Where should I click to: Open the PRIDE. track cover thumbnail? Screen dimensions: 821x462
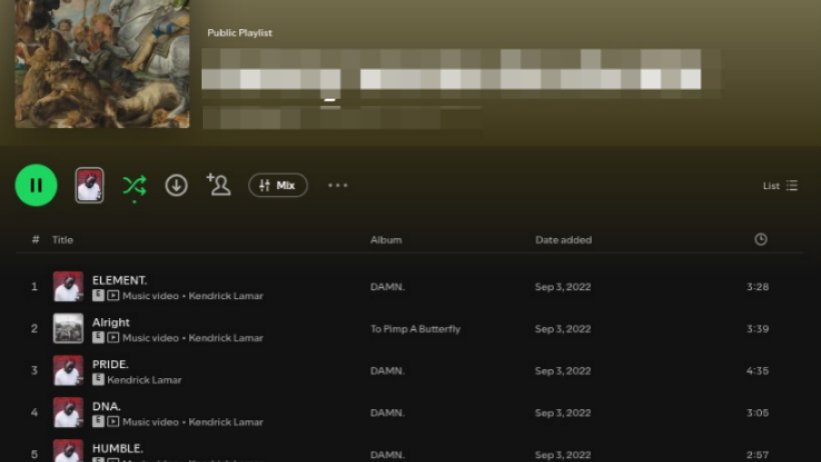point(68,370)
